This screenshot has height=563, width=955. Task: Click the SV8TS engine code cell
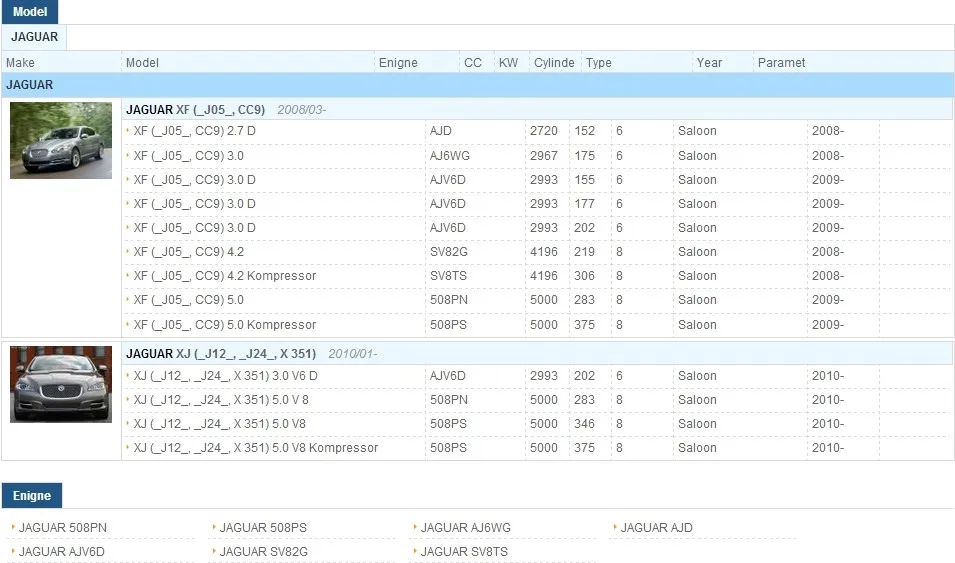[448, 276]
